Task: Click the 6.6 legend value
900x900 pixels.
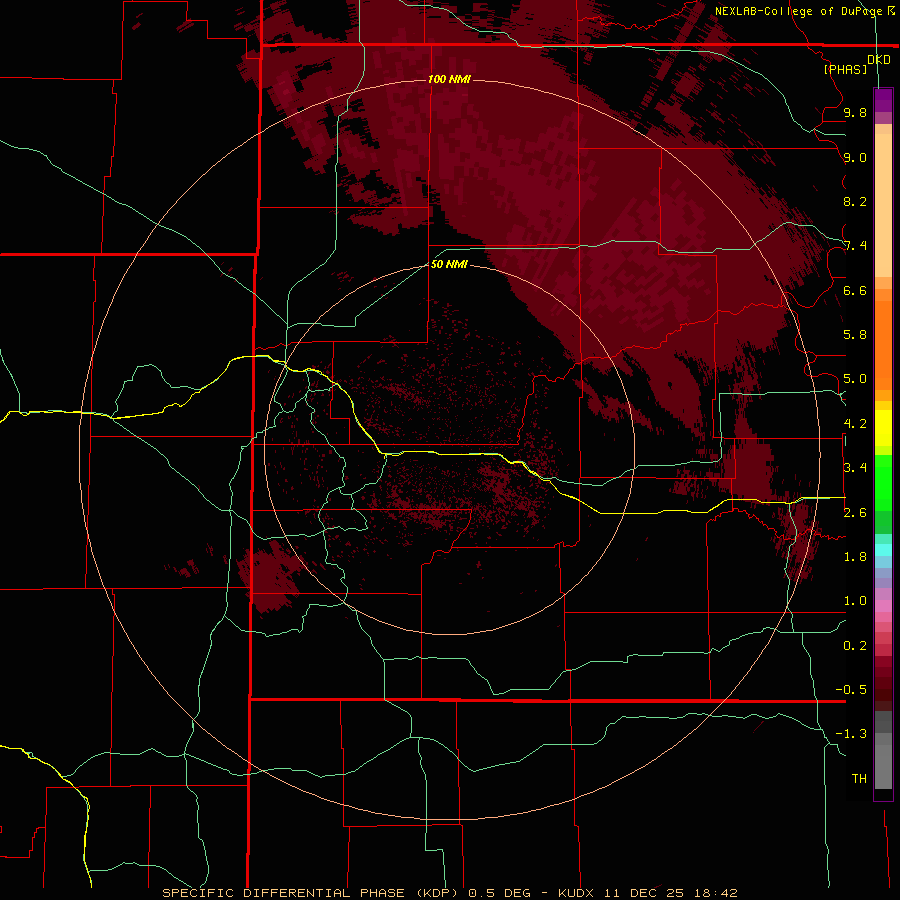Action: (x=855, y=291)
